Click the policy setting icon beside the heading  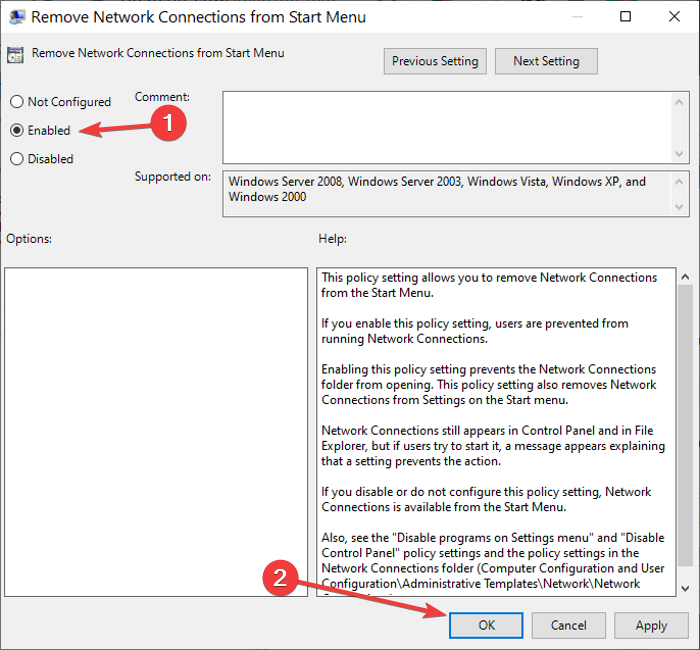point(15,55)
